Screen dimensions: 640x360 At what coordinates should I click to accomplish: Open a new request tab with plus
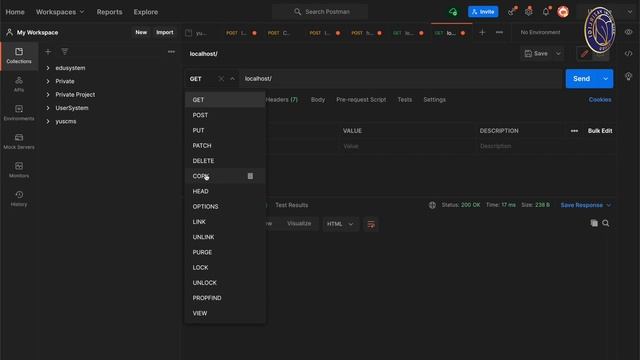[x=482, y=32]
